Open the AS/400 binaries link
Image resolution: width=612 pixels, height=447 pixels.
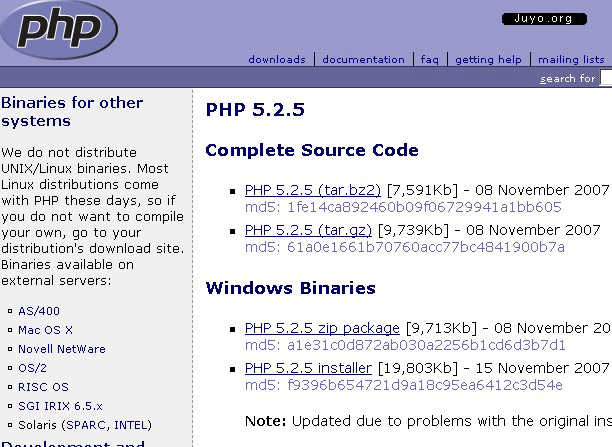pos(39,311)
